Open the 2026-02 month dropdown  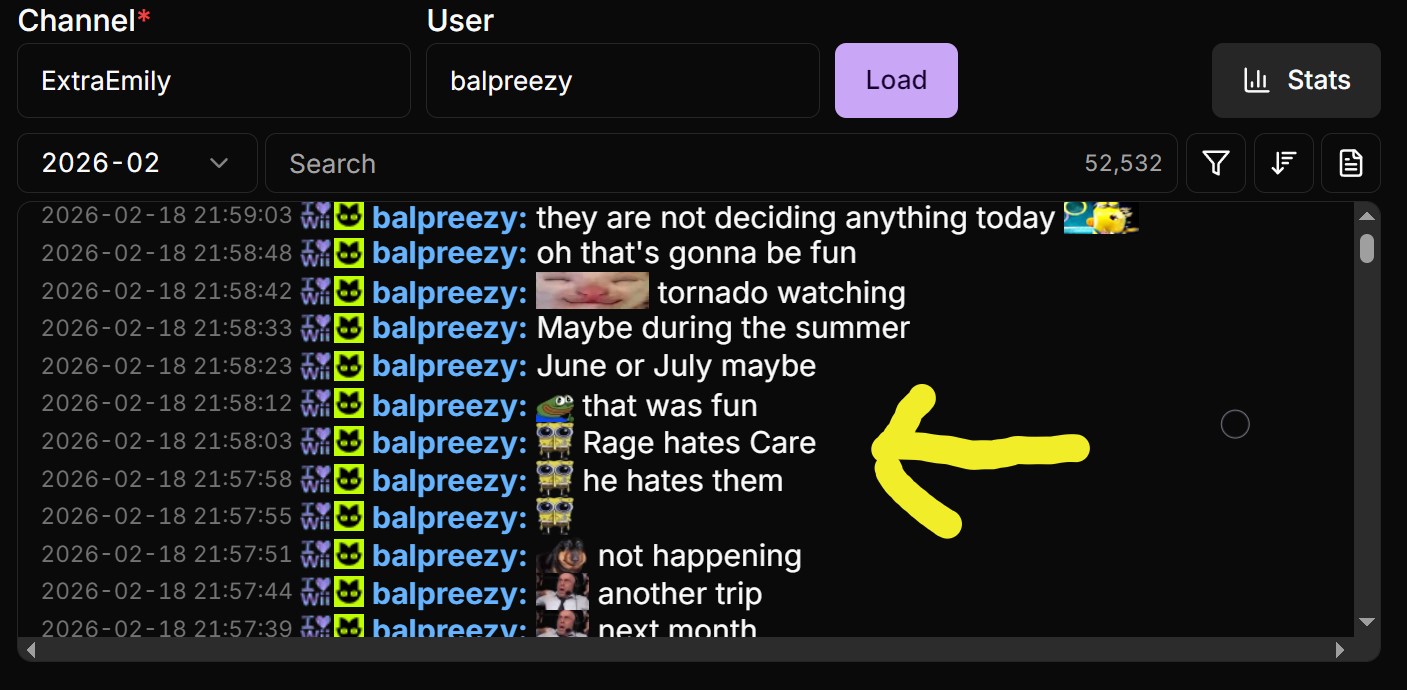[137, 163]
